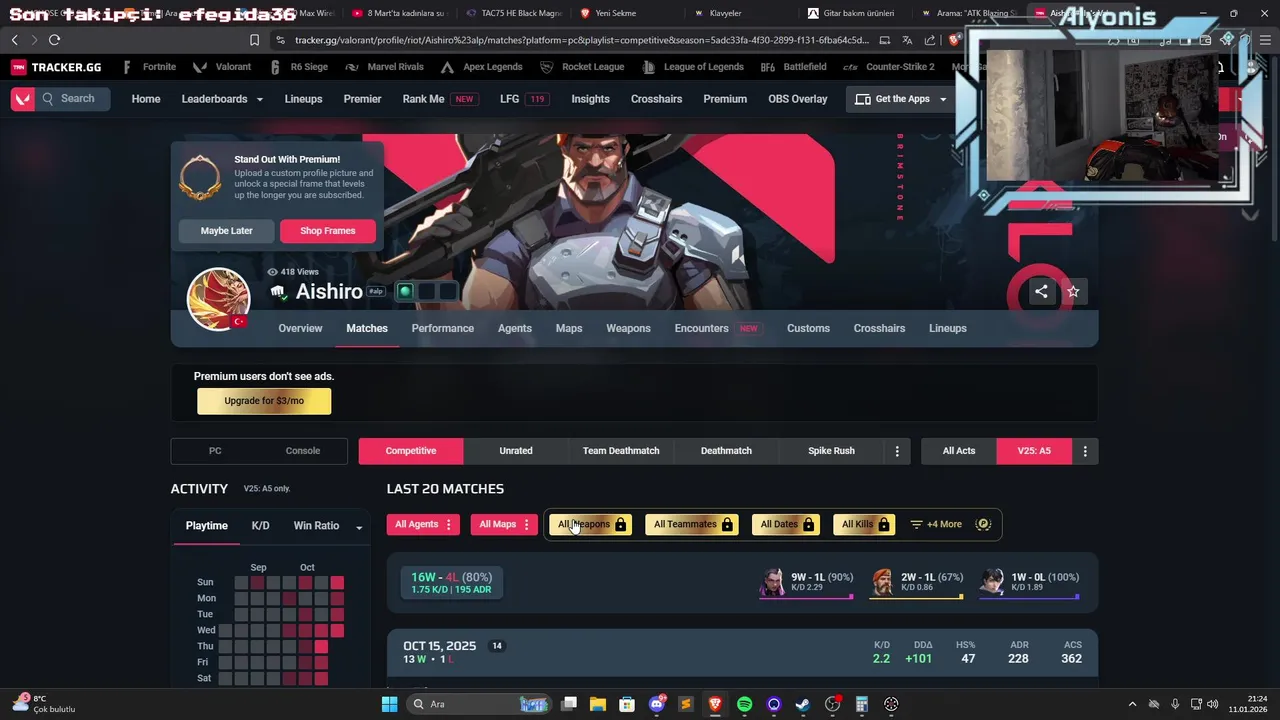Screen dimensions: 1280x720
Task: Open Discord from the taskbar
Action: coord(657,704)
